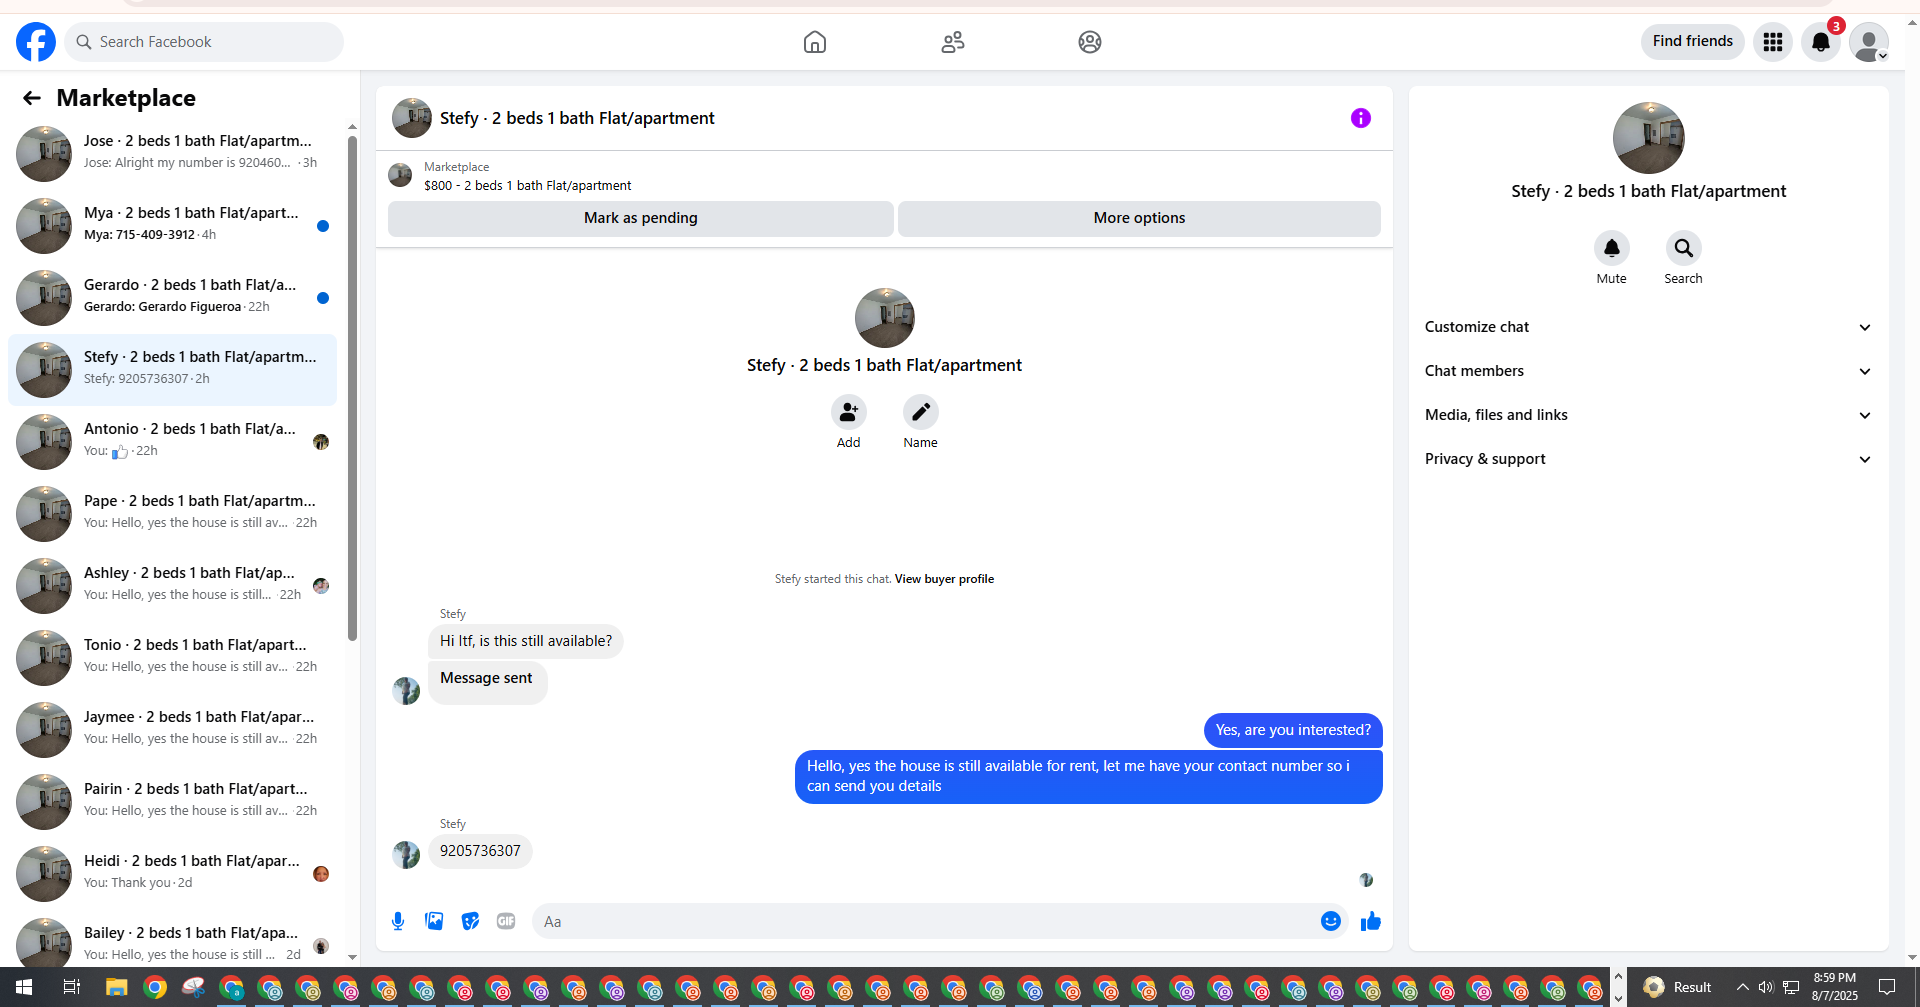The width and height of the screenshot is (1920, 1007).
Task: Choose a GIF
Action: click(x=506, y=921)
